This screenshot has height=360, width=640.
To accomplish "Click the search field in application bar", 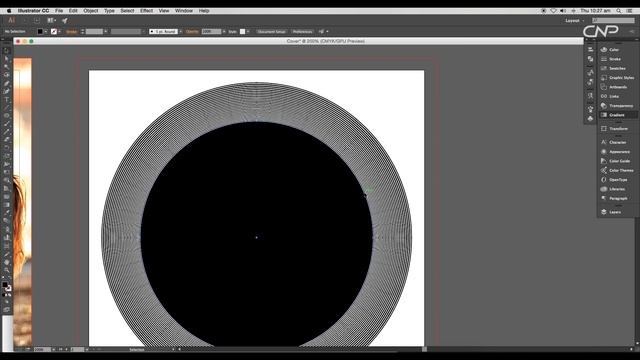I will coord(613,20).
